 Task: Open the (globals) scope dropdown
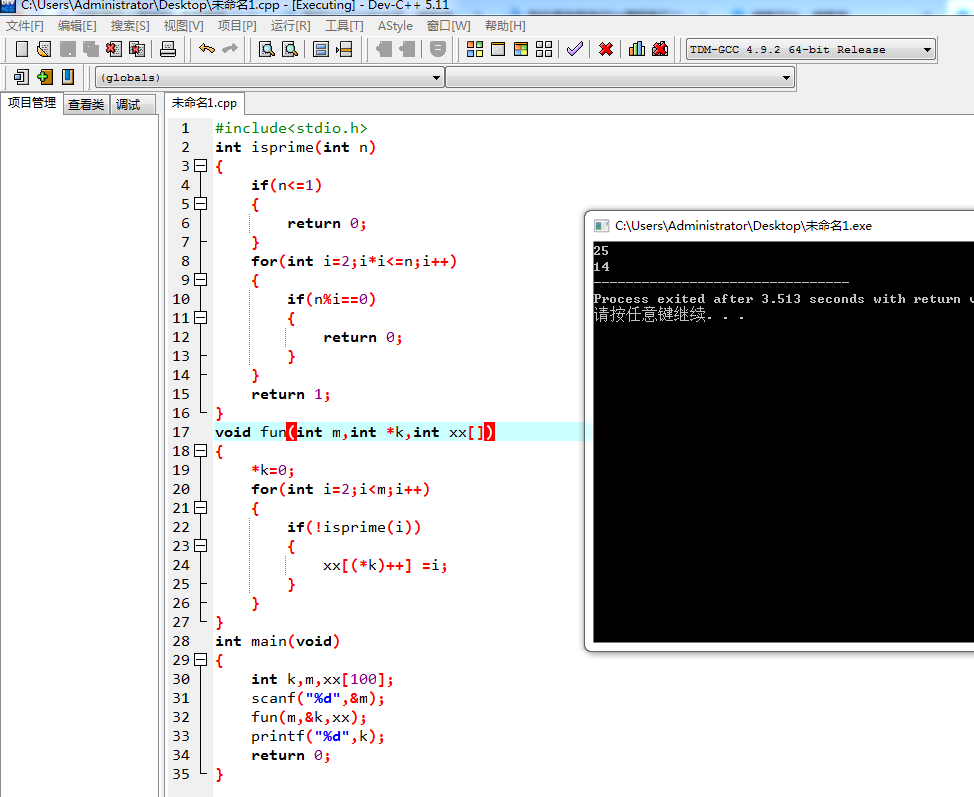[436, 78]
